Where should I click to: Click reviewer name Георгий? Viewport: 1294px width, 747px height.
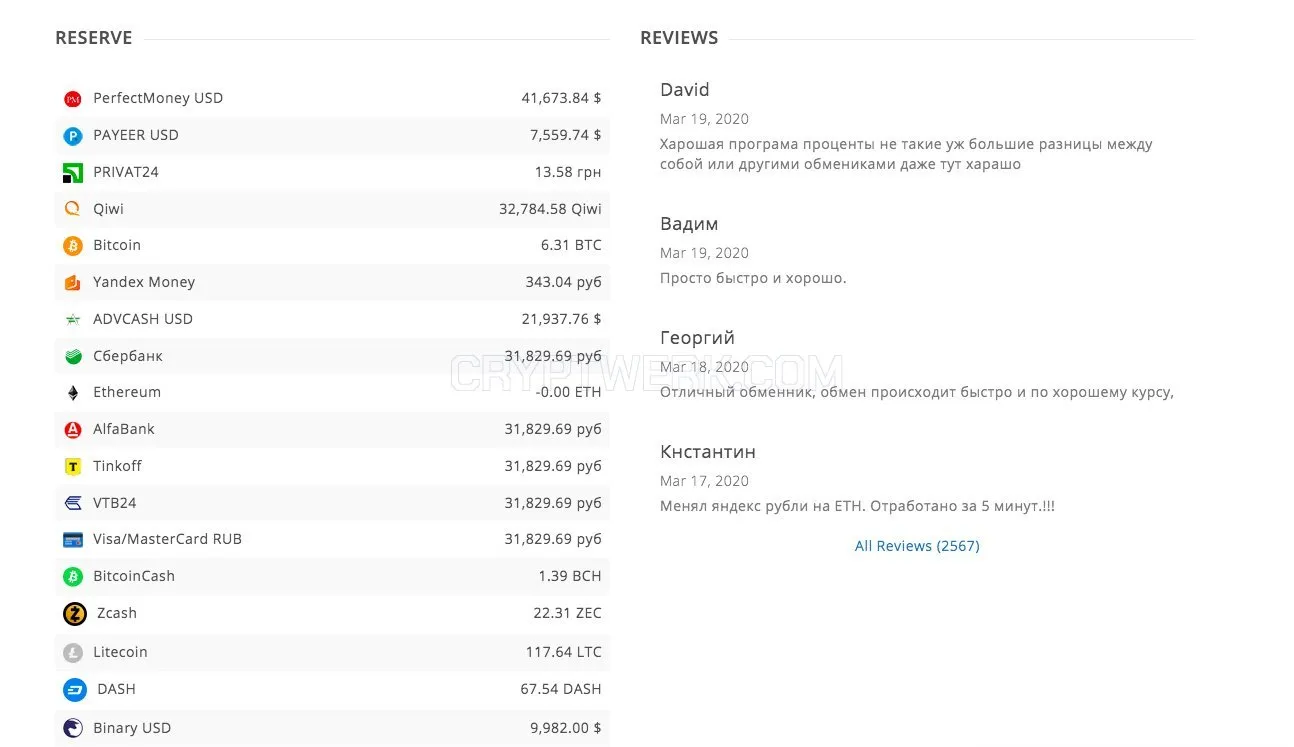coord(697,338)
